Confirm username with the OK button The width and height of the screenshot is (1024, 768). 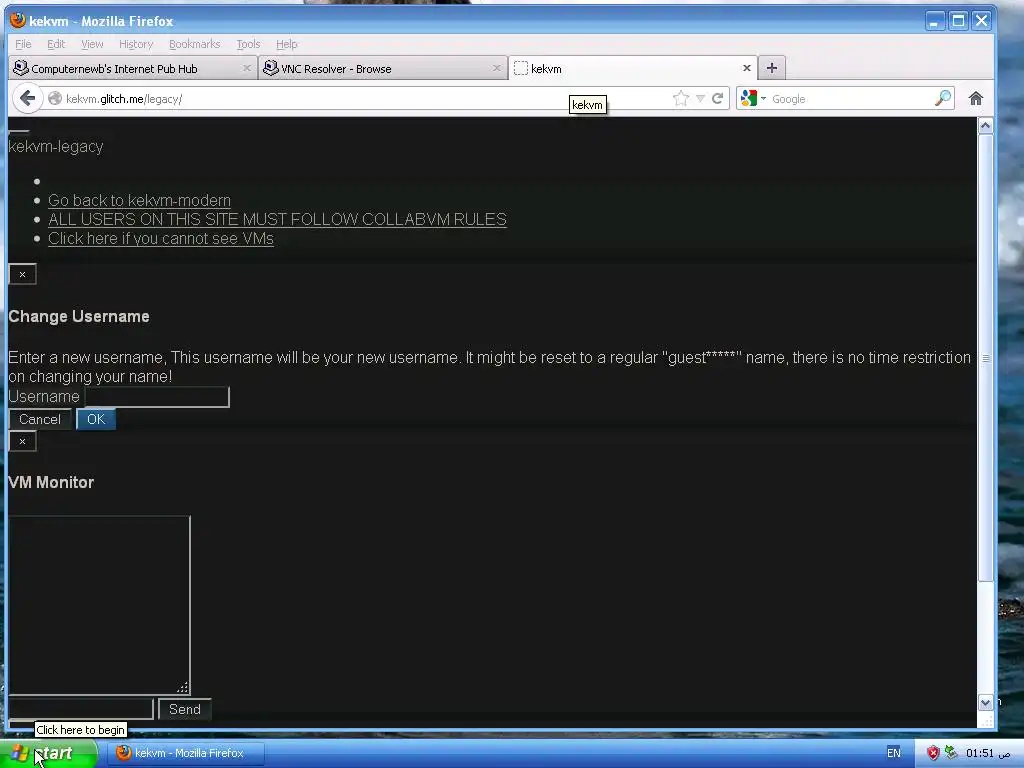click(96, 419)
